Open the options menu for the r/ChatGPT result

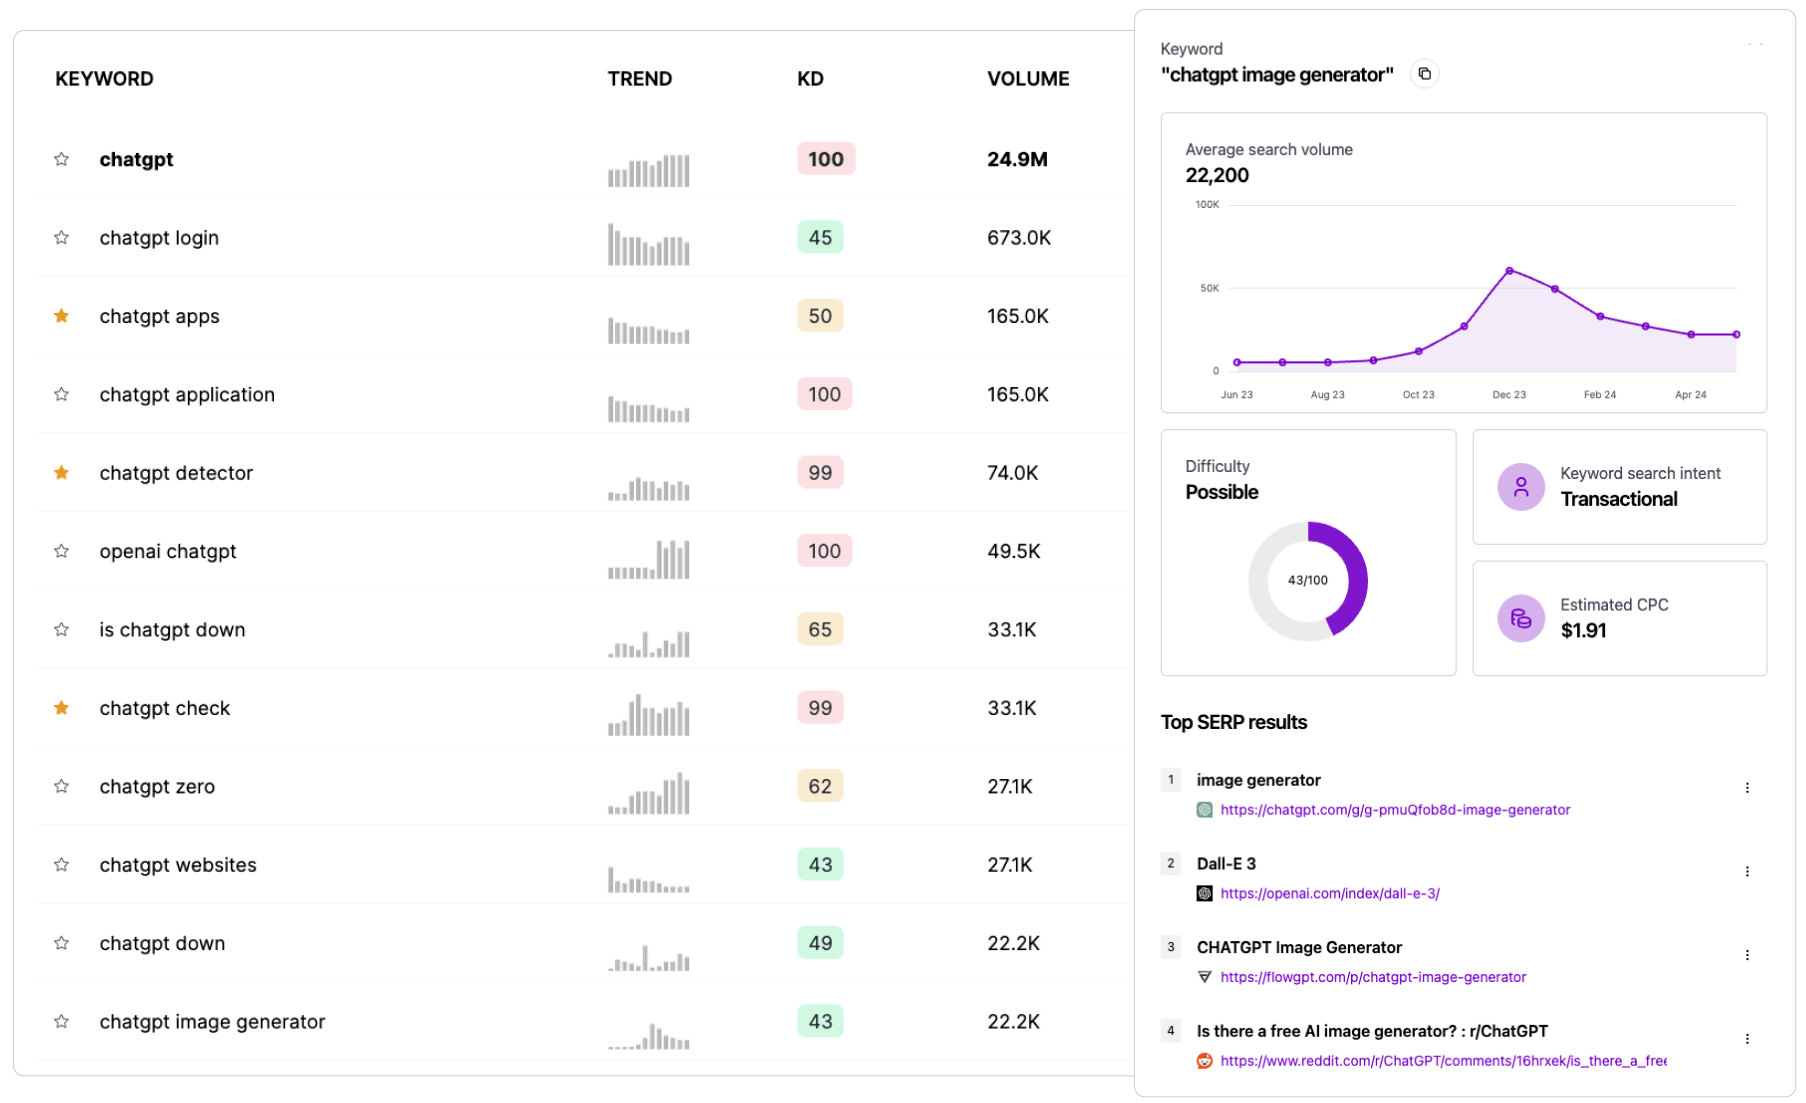(1747, 1038)
